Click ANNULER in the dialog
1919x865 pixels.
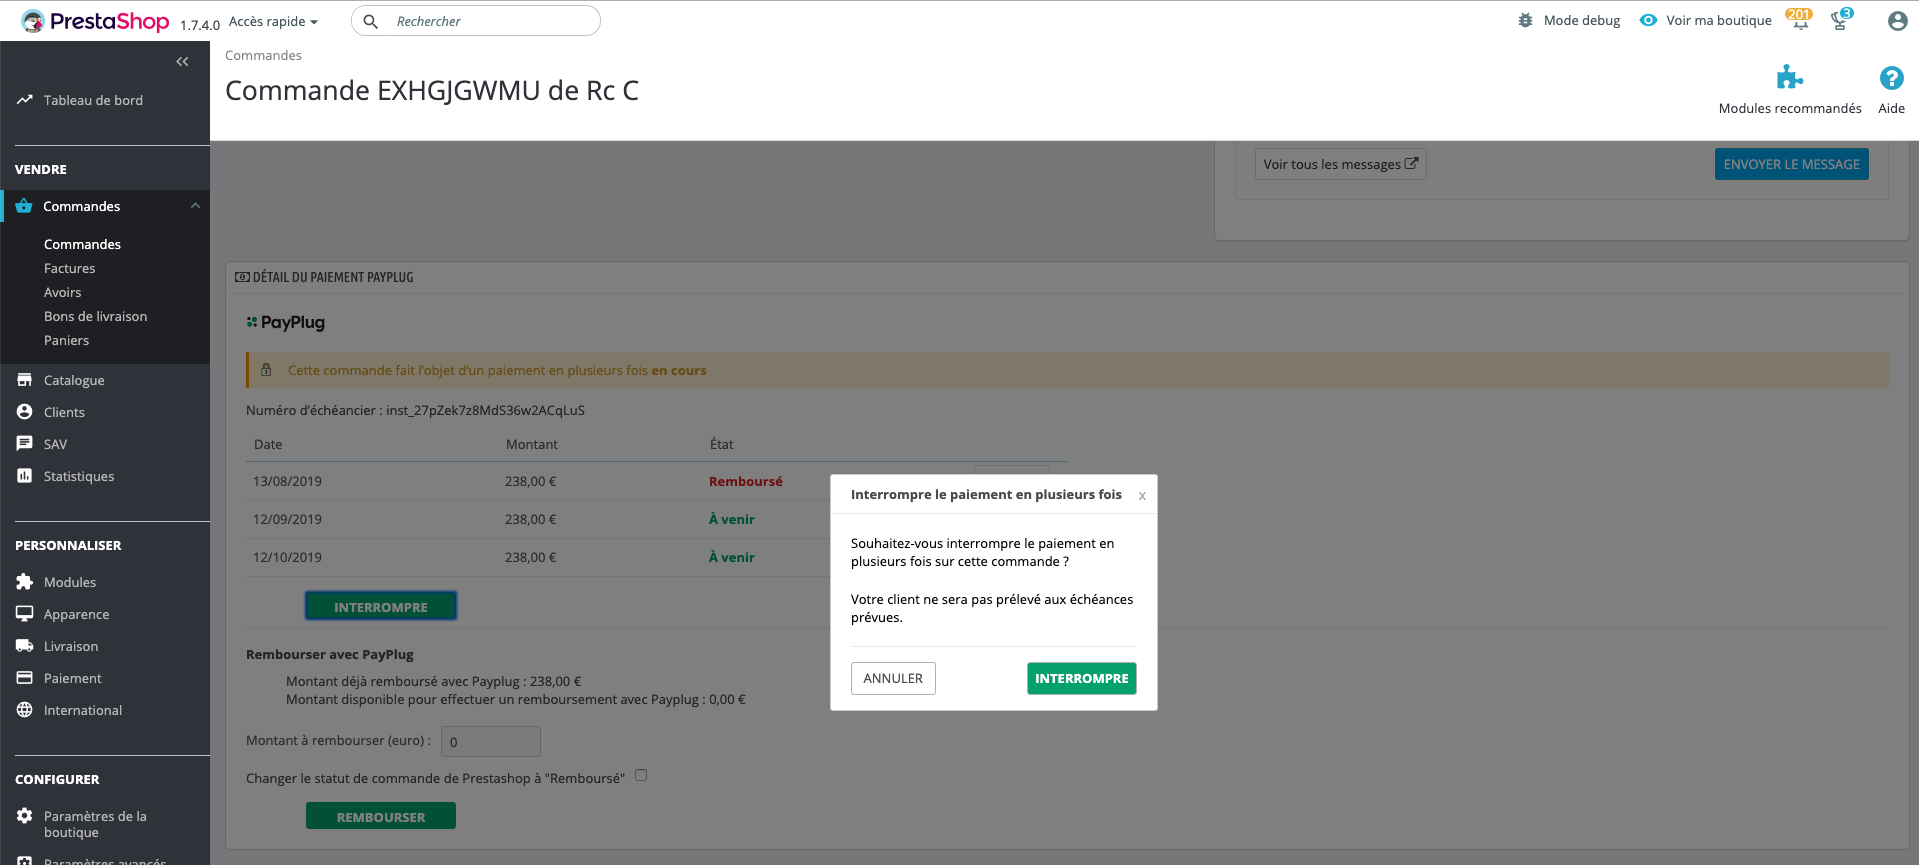click(893, 678)
